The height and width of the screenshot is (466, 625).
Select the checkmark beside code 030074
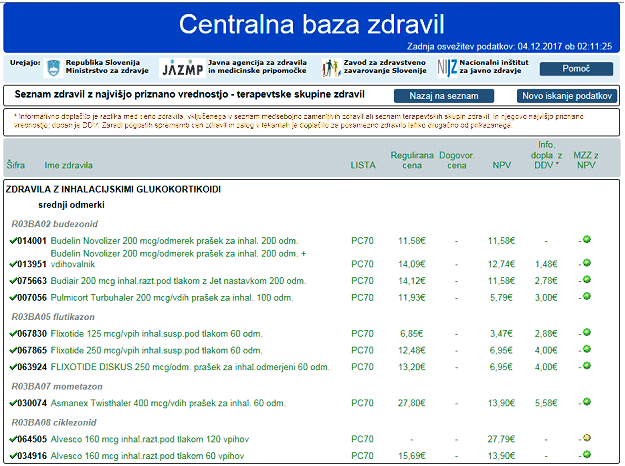13,403
